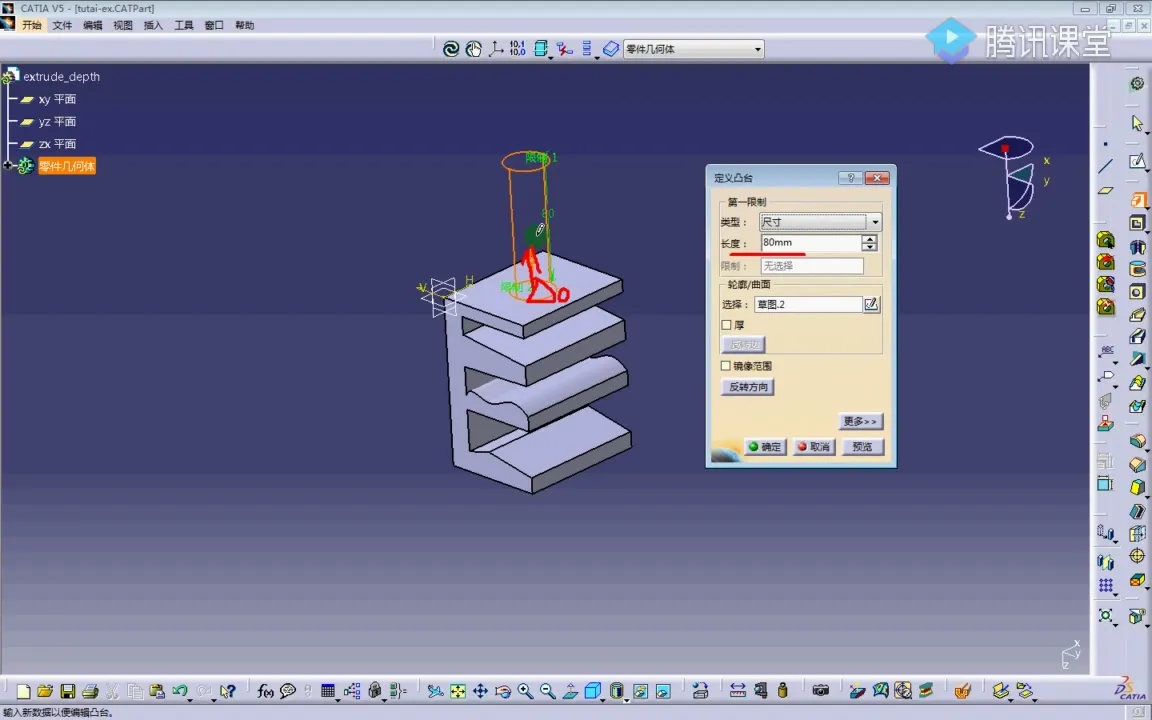
Task: Activate the Pan view tool
Action: (x=480, y=691)
